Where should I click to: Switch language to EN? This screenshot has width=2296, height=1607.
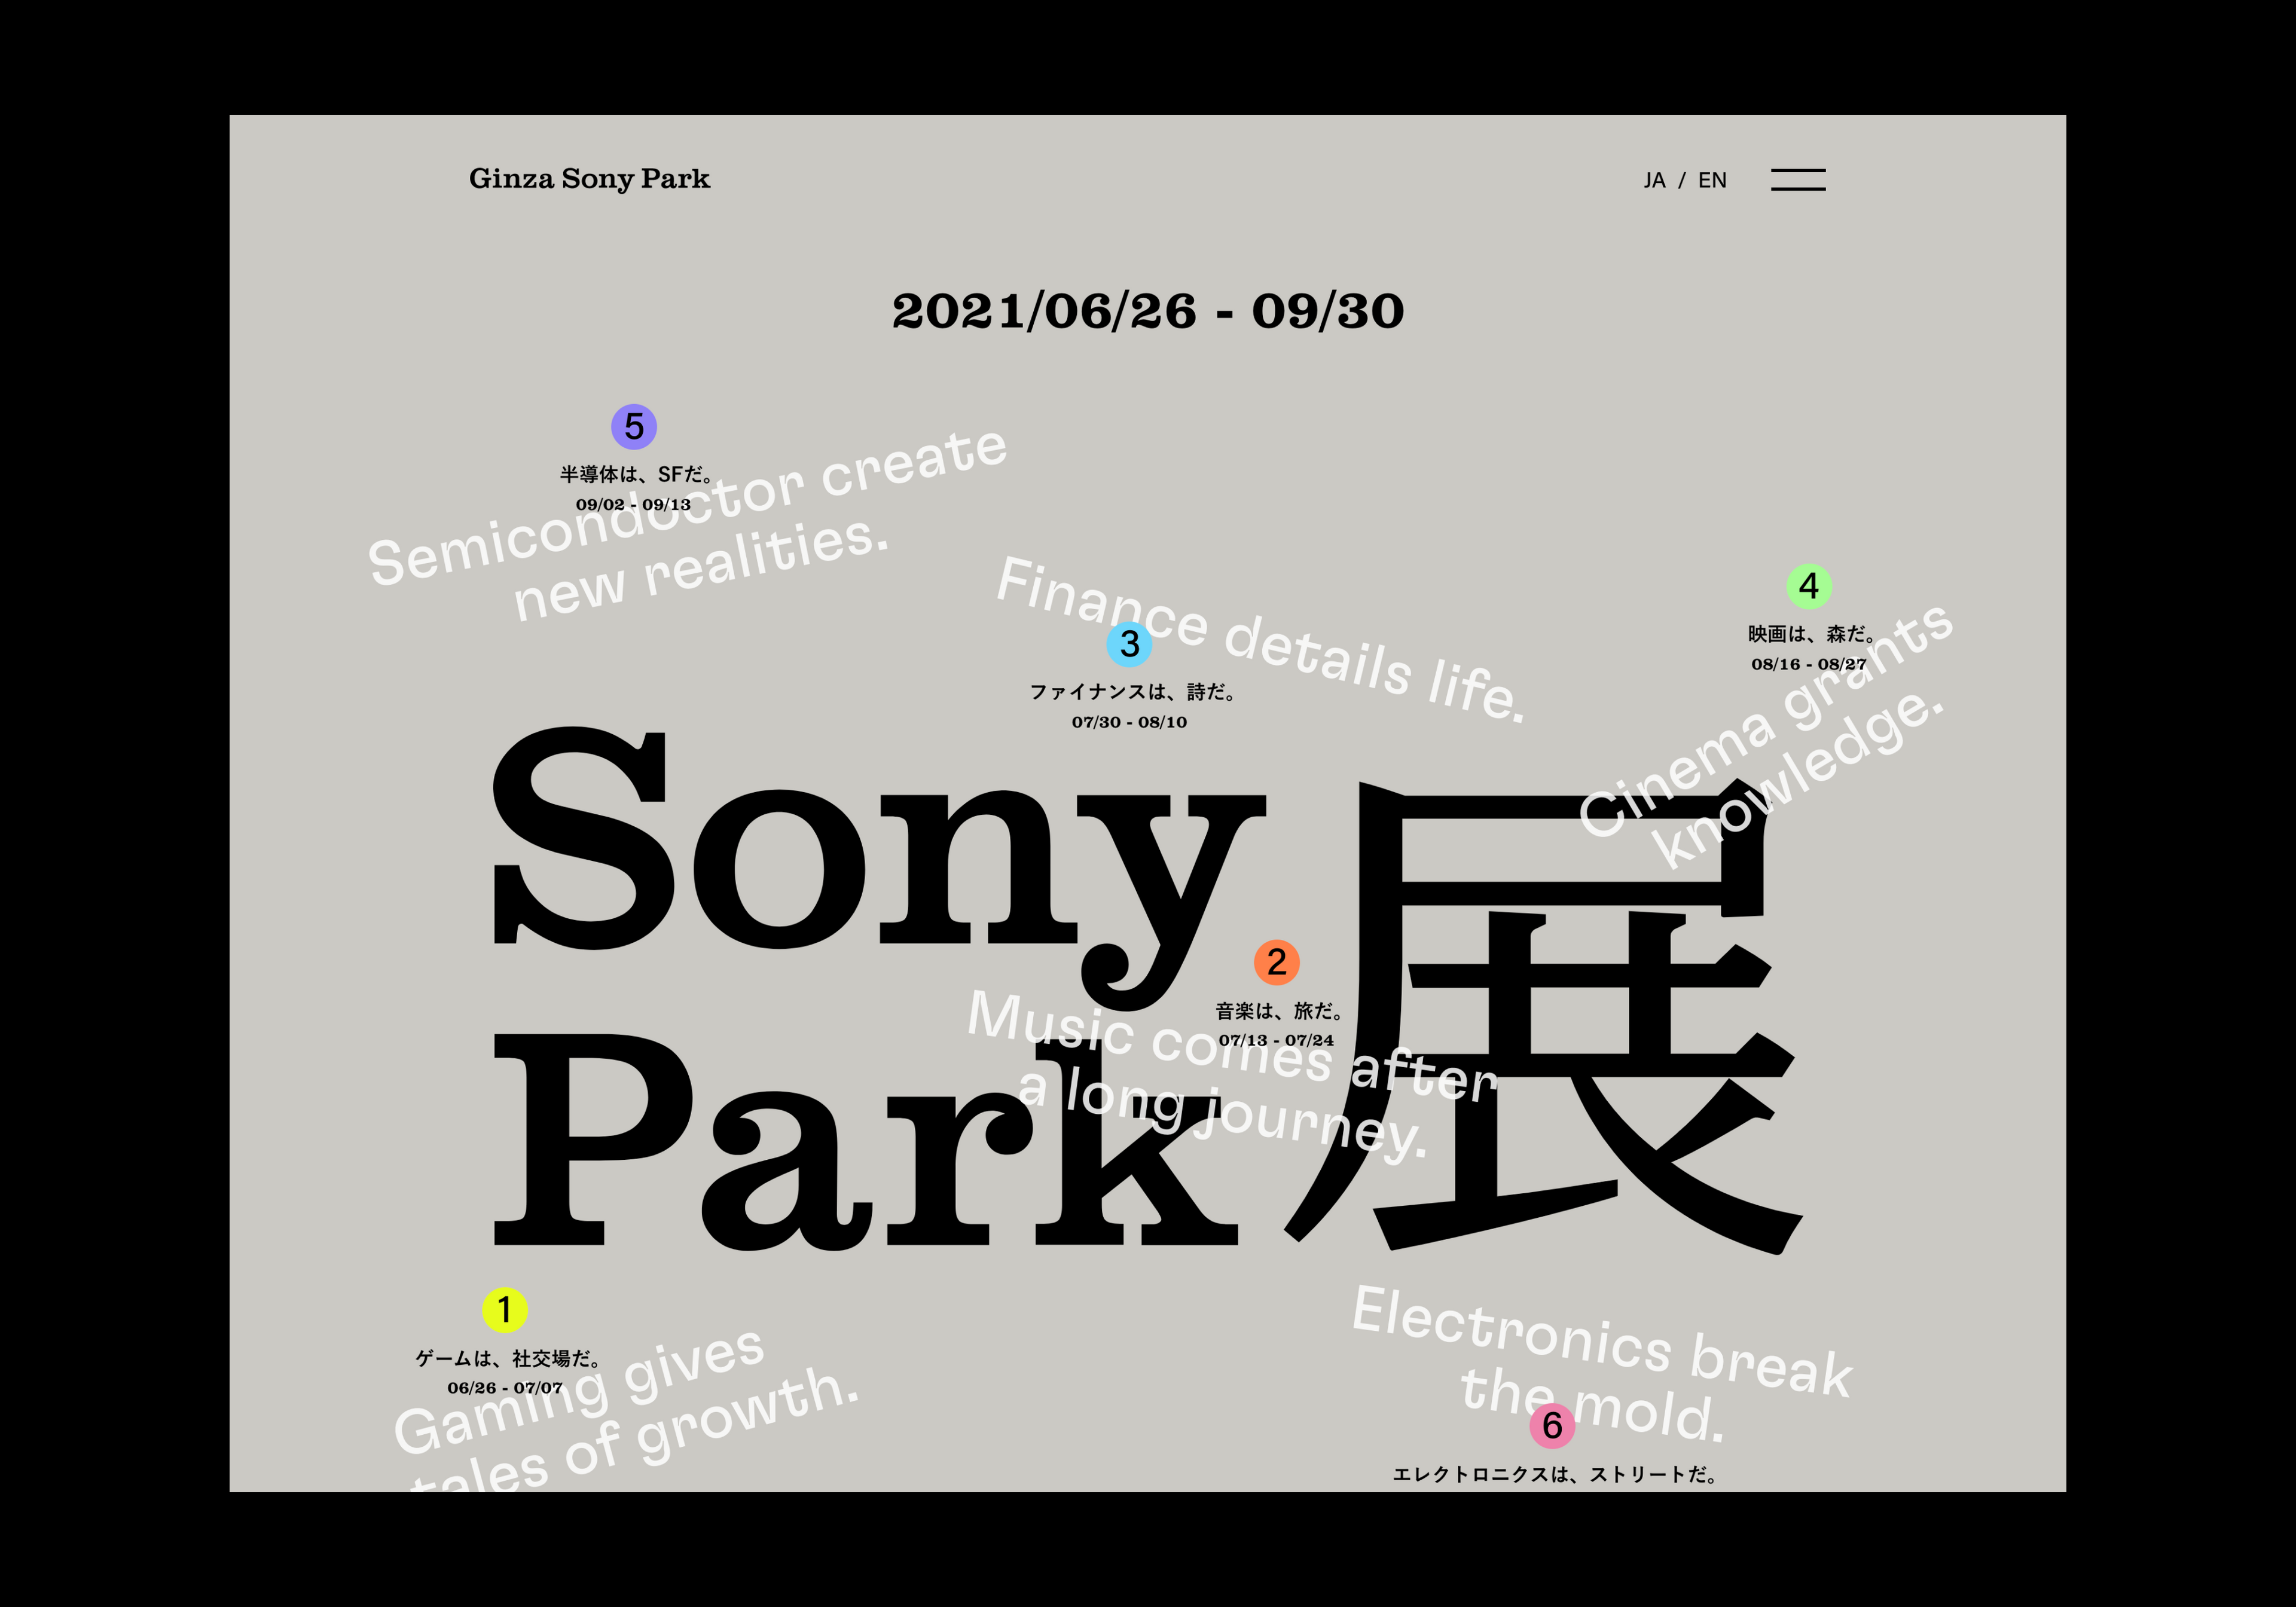point(1712,181)
